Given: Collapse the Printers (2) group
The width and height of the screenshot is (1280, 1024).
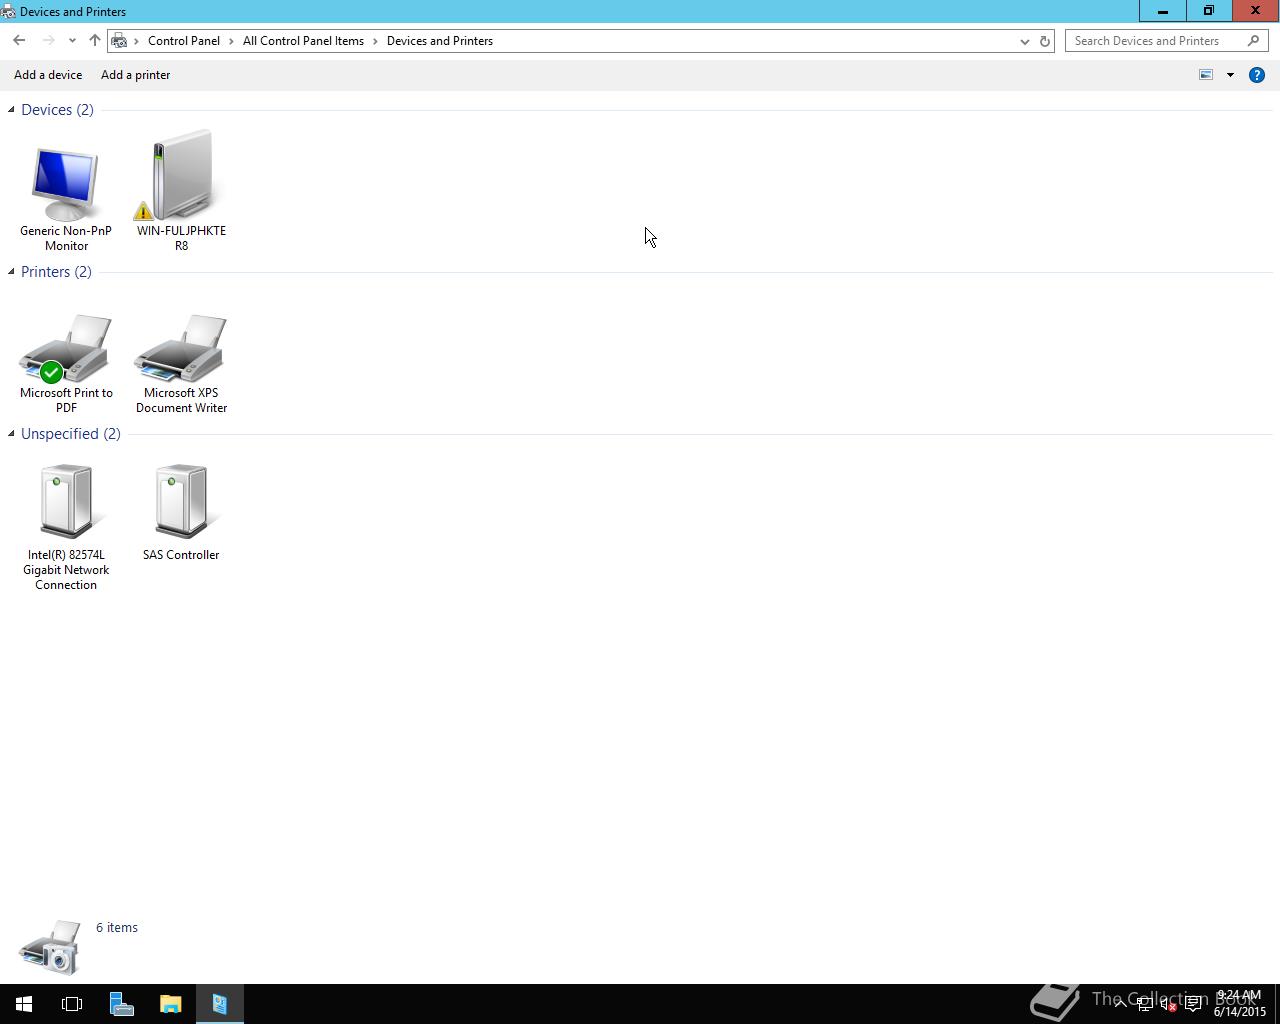Looking at the screenshot, I should [x=11, y=272].
